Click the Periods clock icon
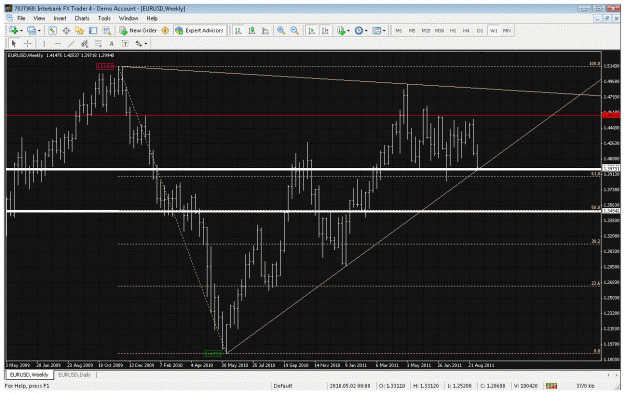 [x=358, y=31]
